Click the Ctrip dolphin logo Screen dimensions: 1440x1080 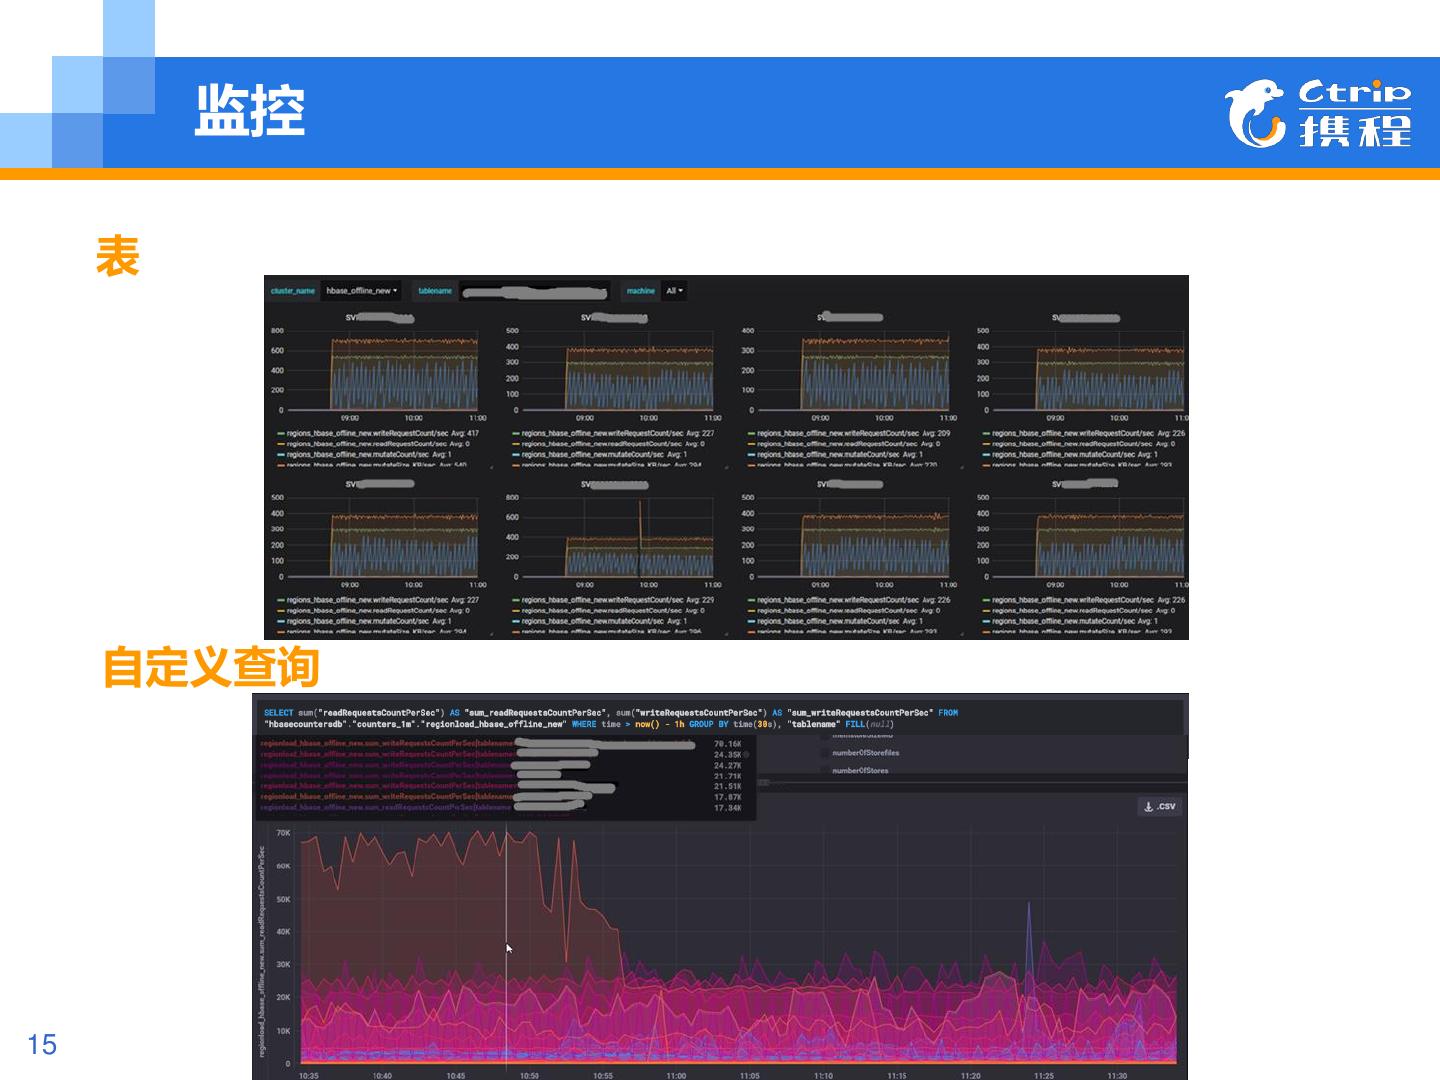click(1254, 113)
